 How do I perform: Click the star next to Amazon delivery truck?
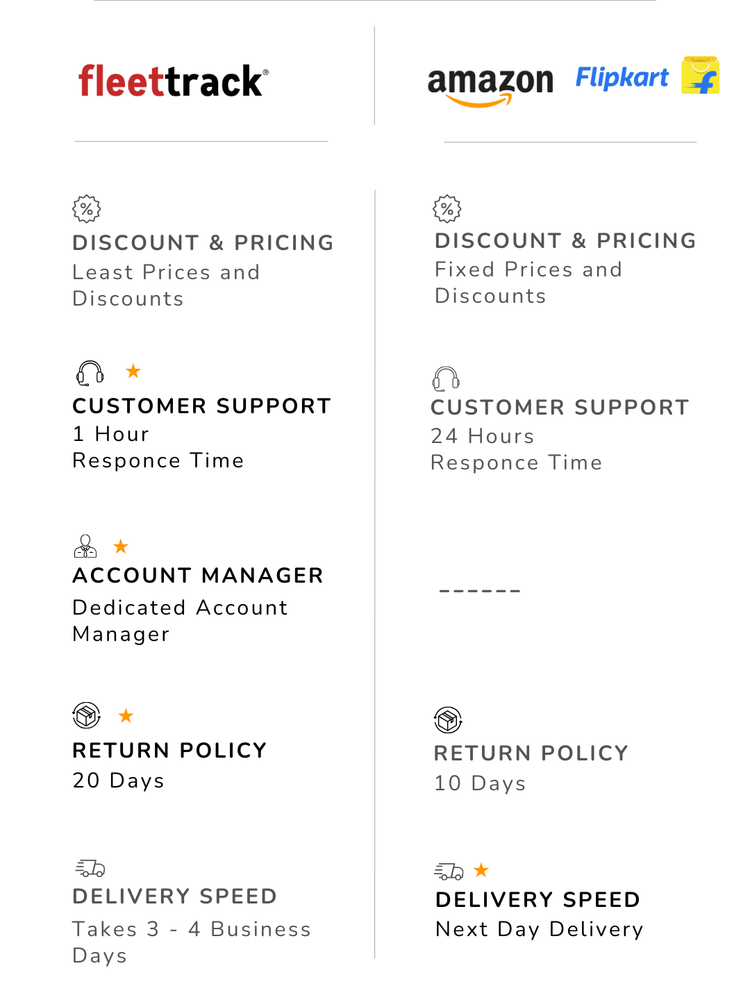point(481,870)
